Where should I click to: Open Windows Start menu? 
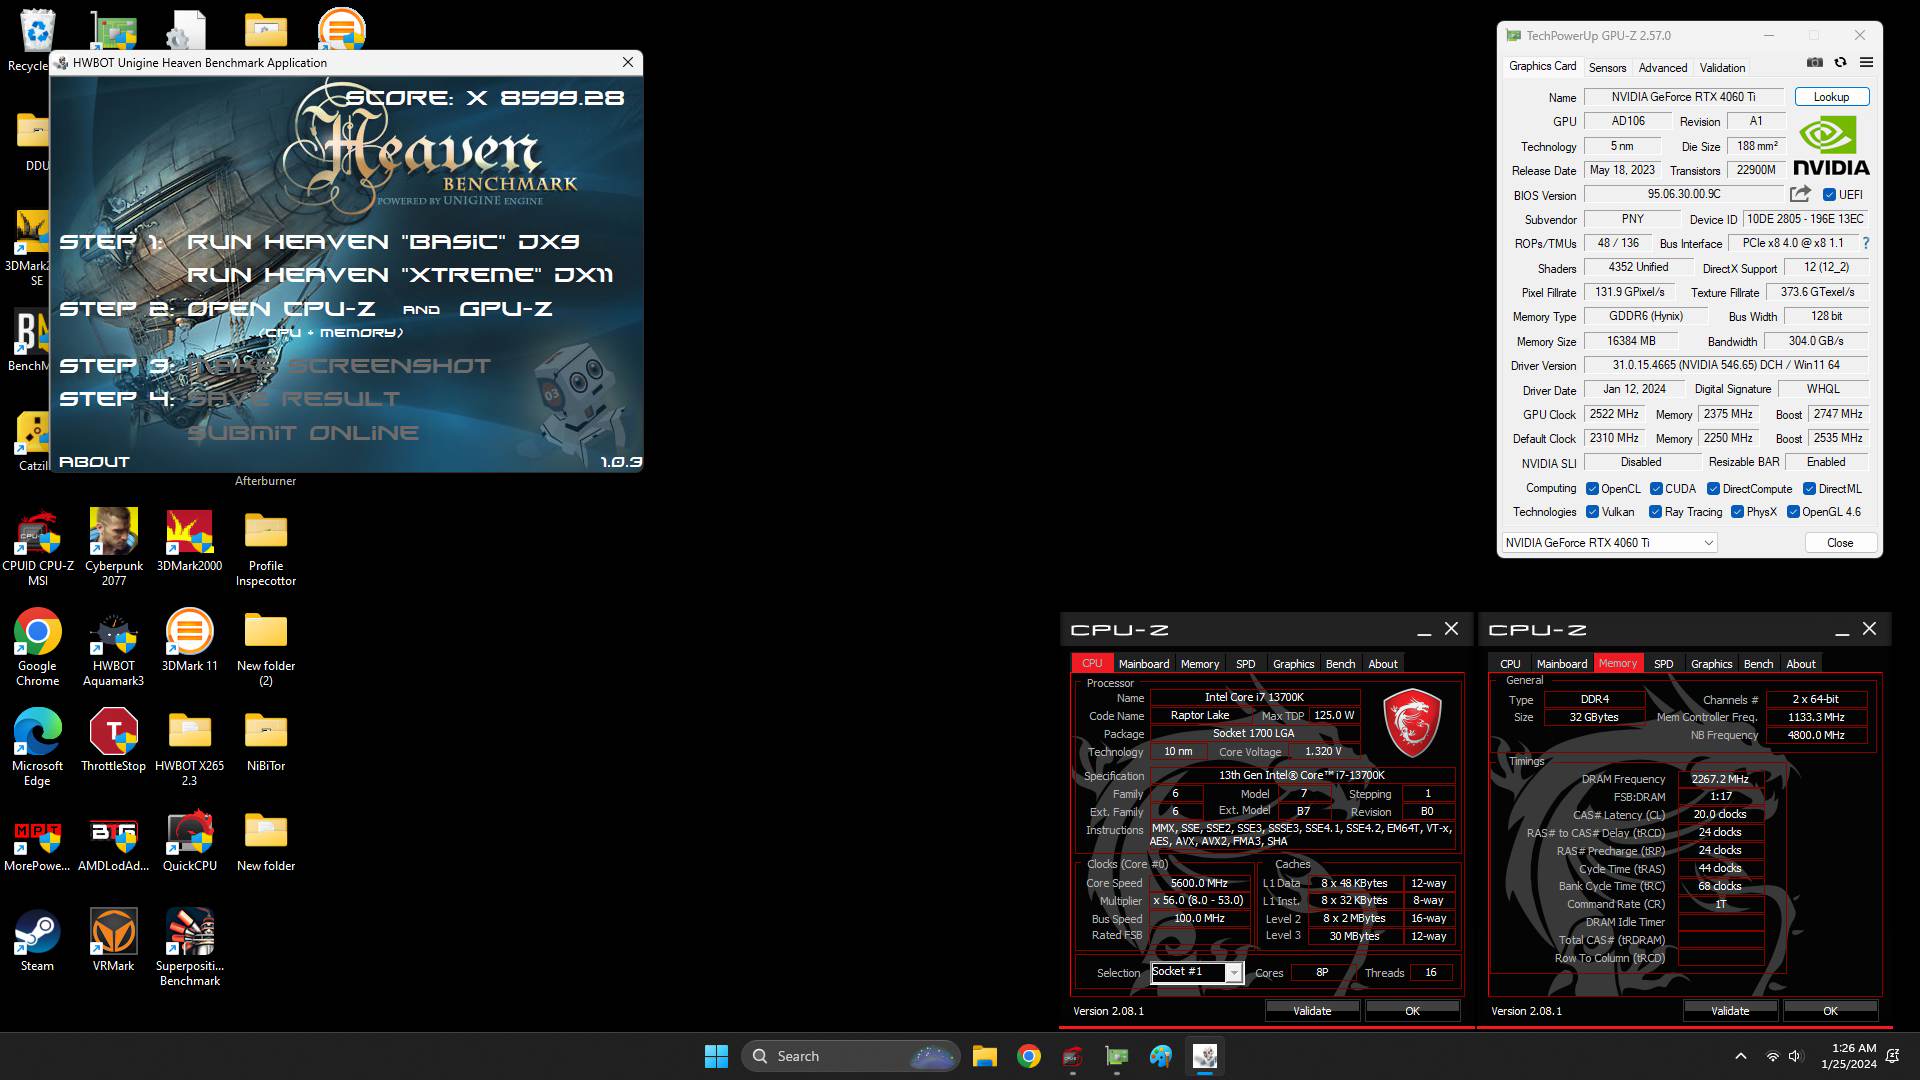[x=716, y=1056]
